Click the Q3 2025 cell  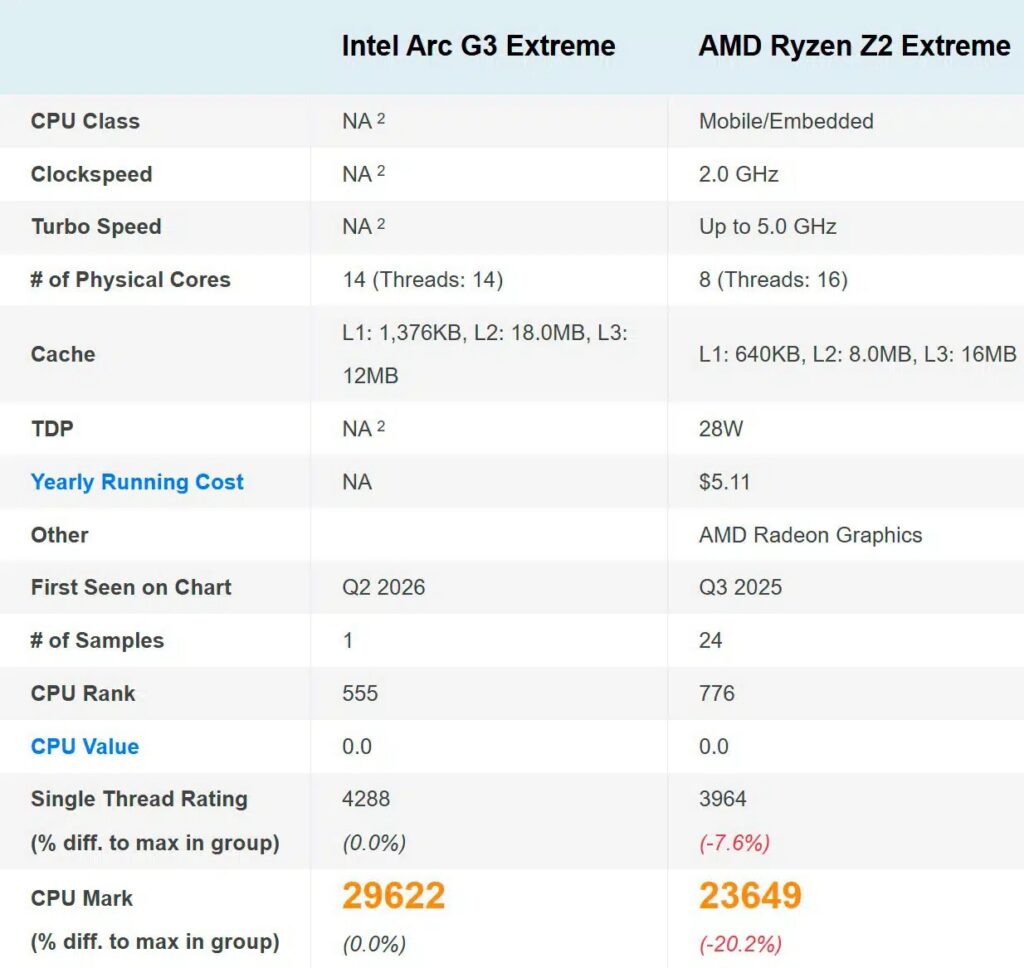[741, 587]
